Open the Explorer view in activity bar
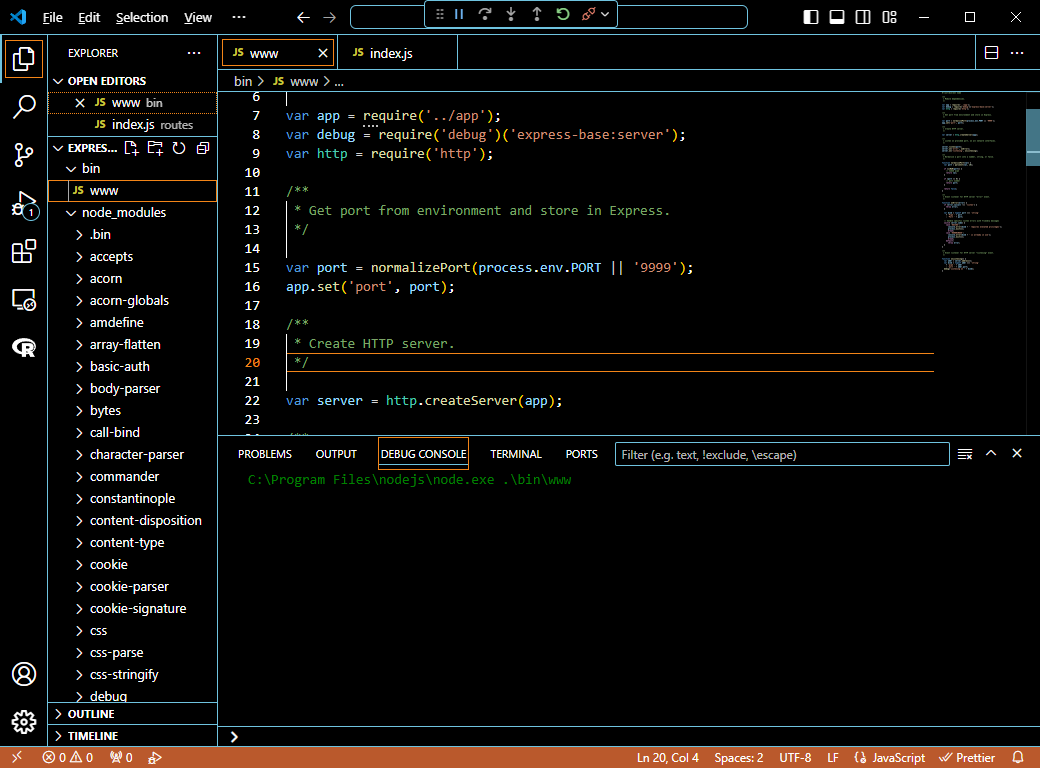 (24, 59)
